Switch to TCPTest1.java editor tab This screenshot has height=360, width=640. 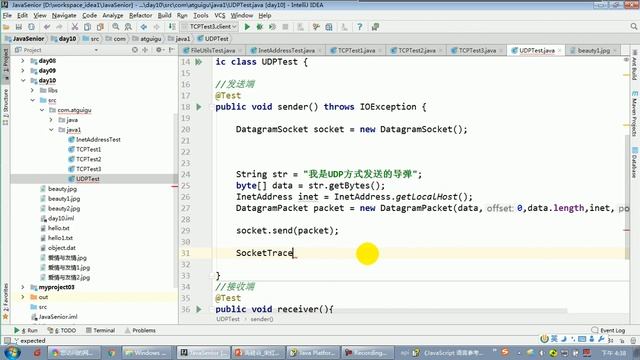tap(356, 51)
